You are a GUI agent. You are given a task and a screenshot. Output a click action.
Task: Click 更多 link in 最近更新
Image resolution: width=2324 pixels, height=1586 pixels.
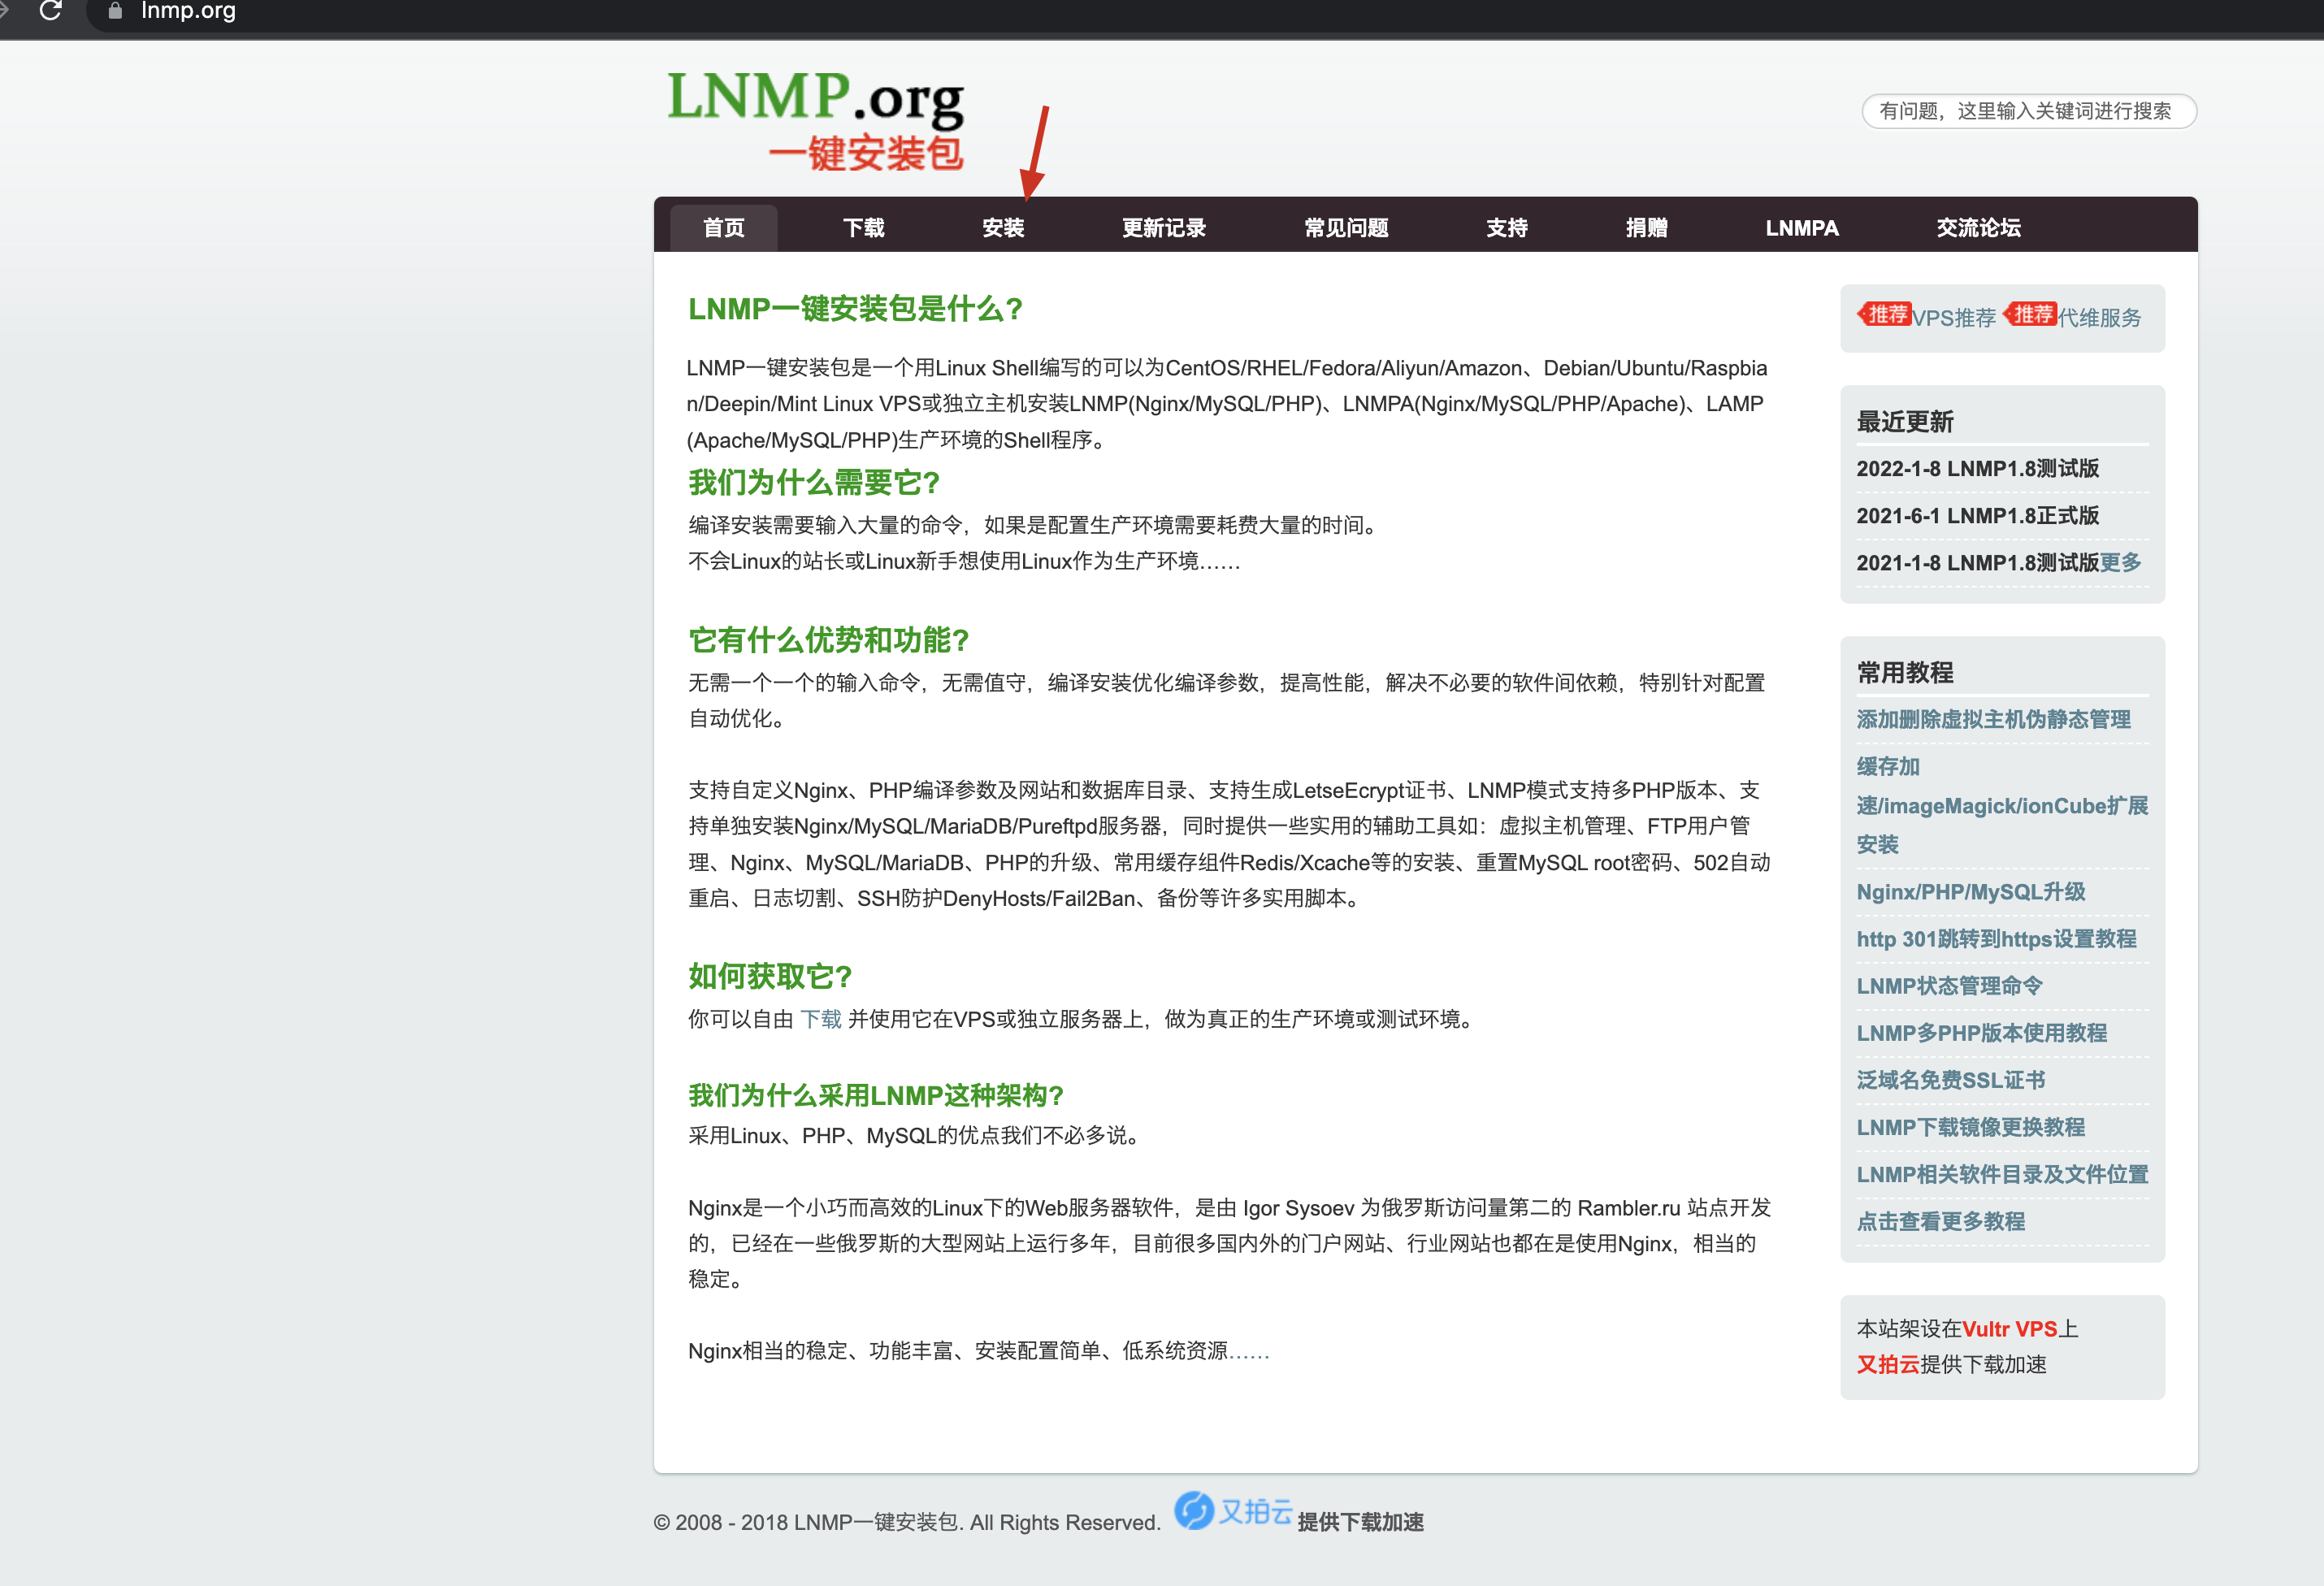click(x=2120, y=562)
